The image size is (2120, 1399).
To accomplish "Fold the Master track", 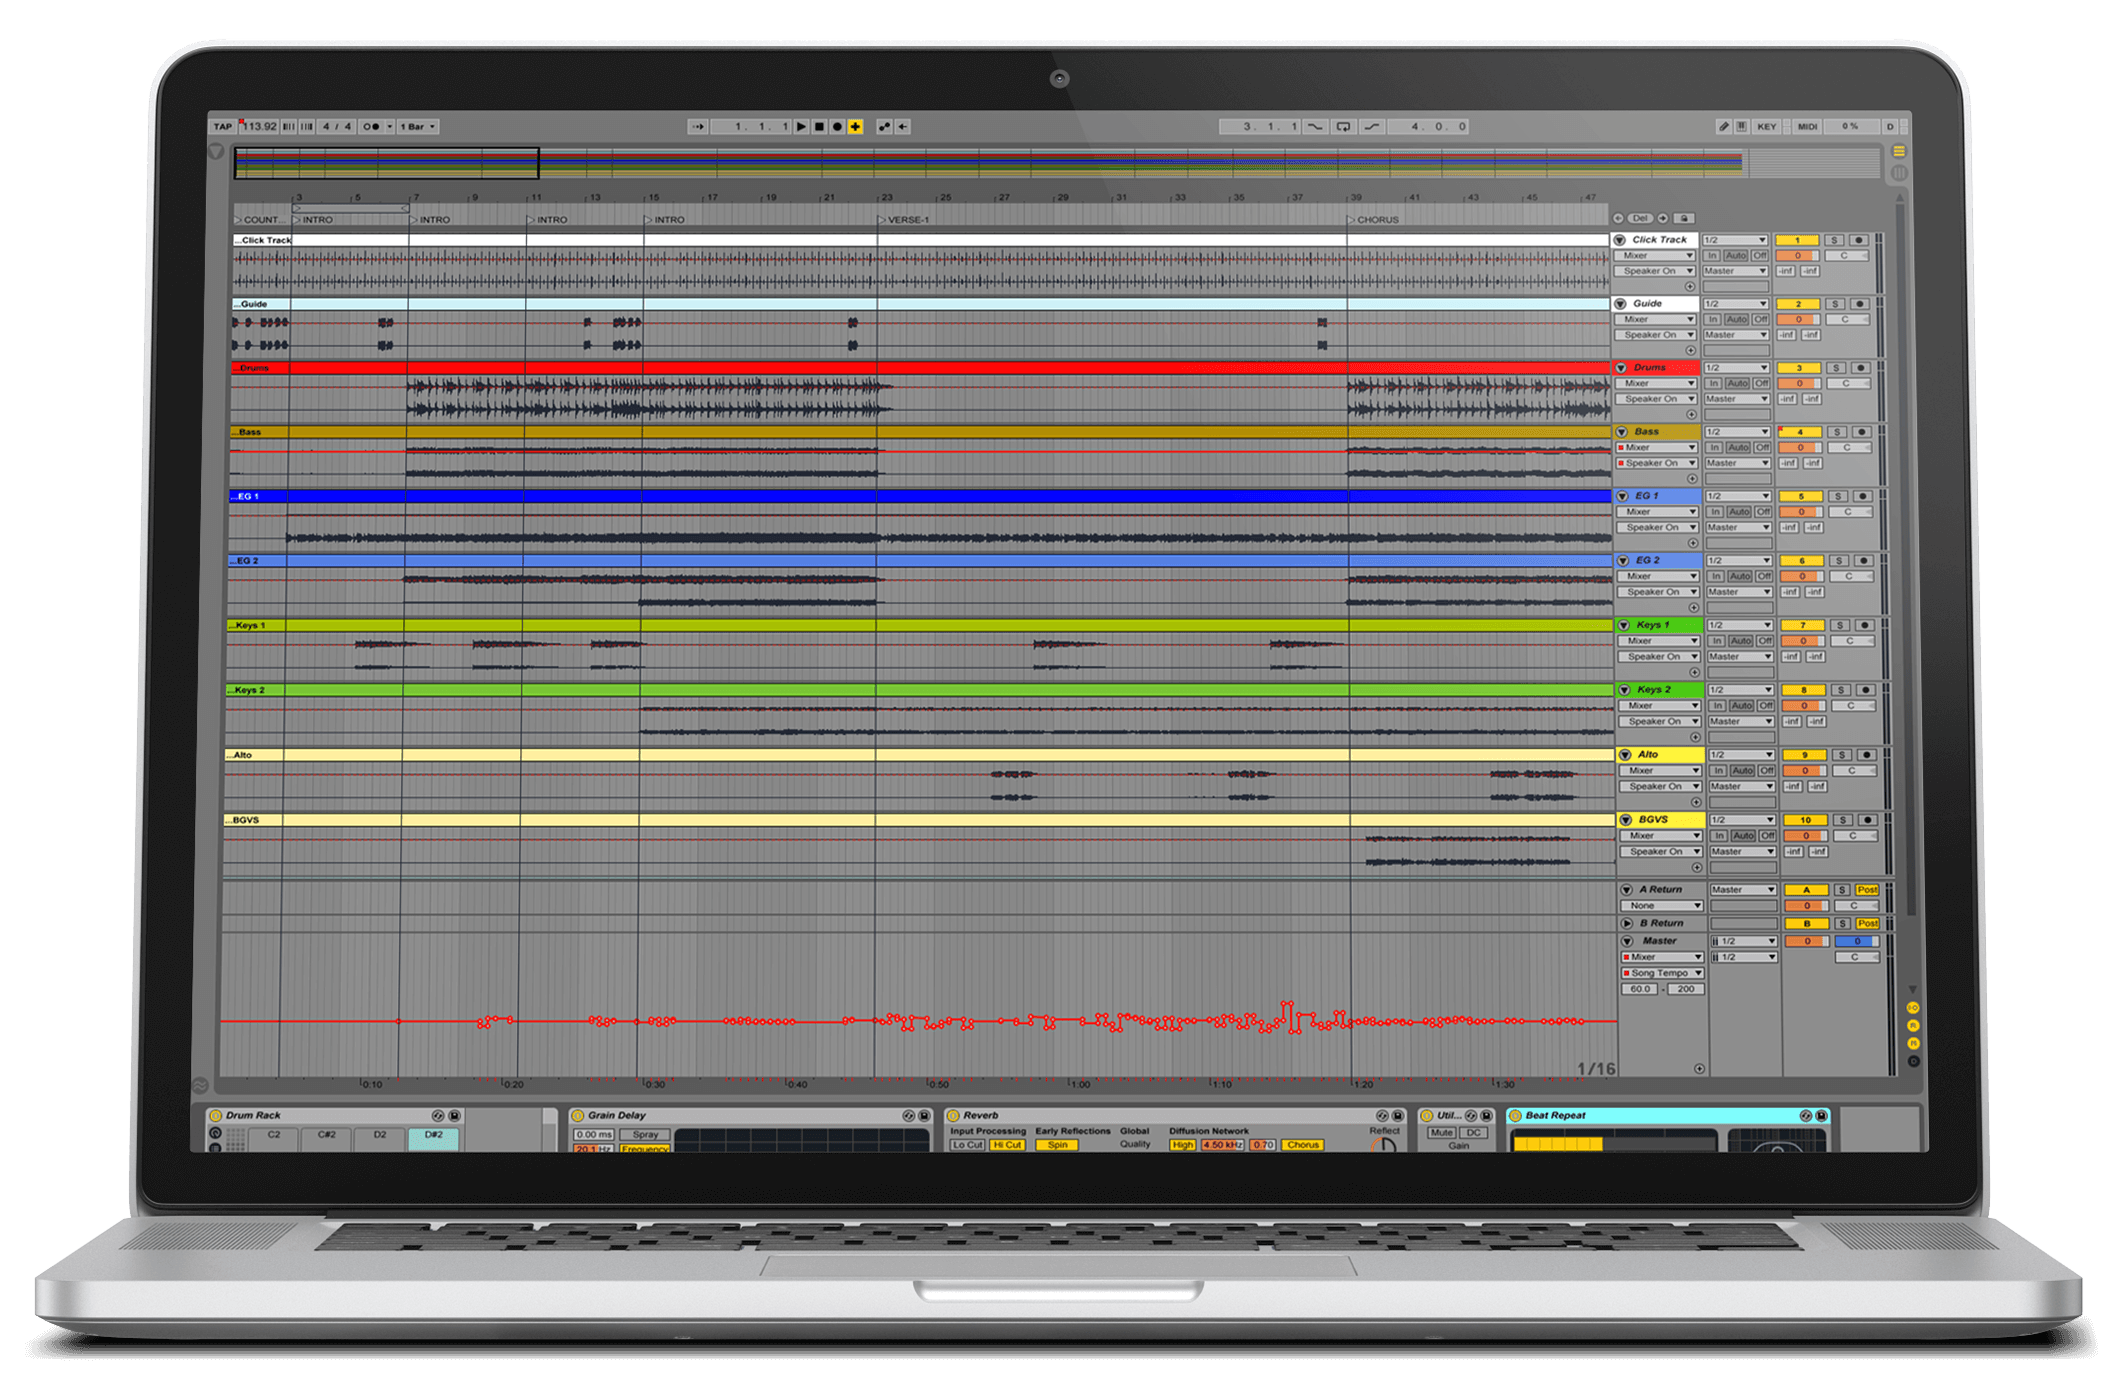I will point(1627,941).
